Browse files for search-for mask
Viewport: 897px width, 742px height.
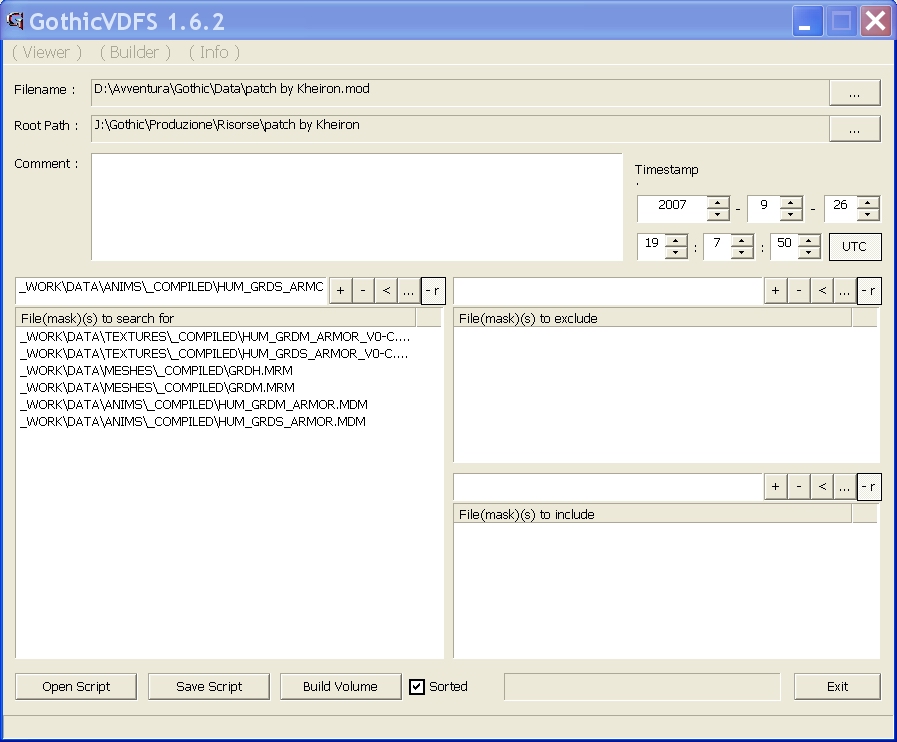408,291
